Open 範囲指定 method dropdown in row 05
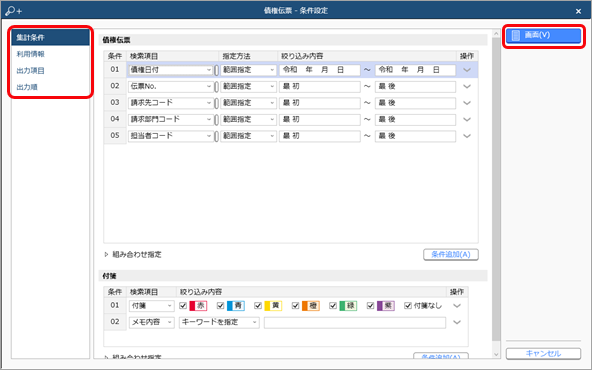This screenshot has height=370, width=592. pos(248,136)
